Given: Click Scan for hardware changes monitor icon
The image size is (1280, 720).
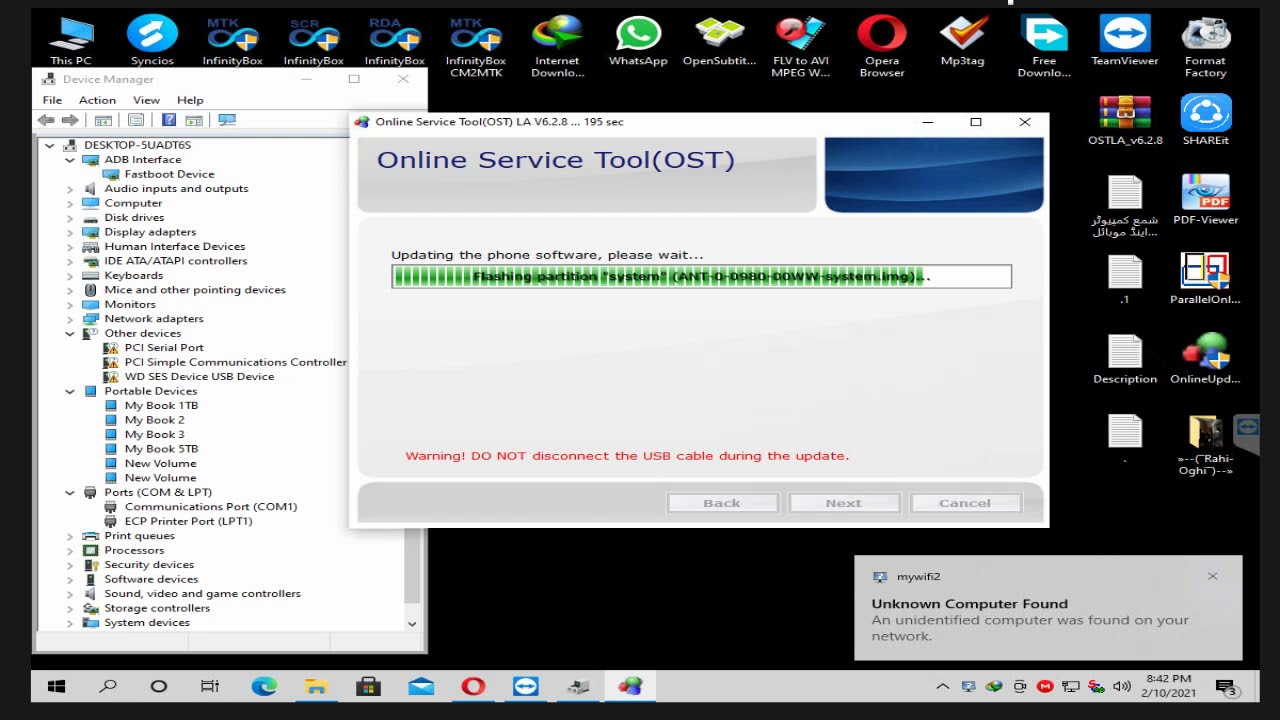Looking at the screenshot, I should [227, 120].
